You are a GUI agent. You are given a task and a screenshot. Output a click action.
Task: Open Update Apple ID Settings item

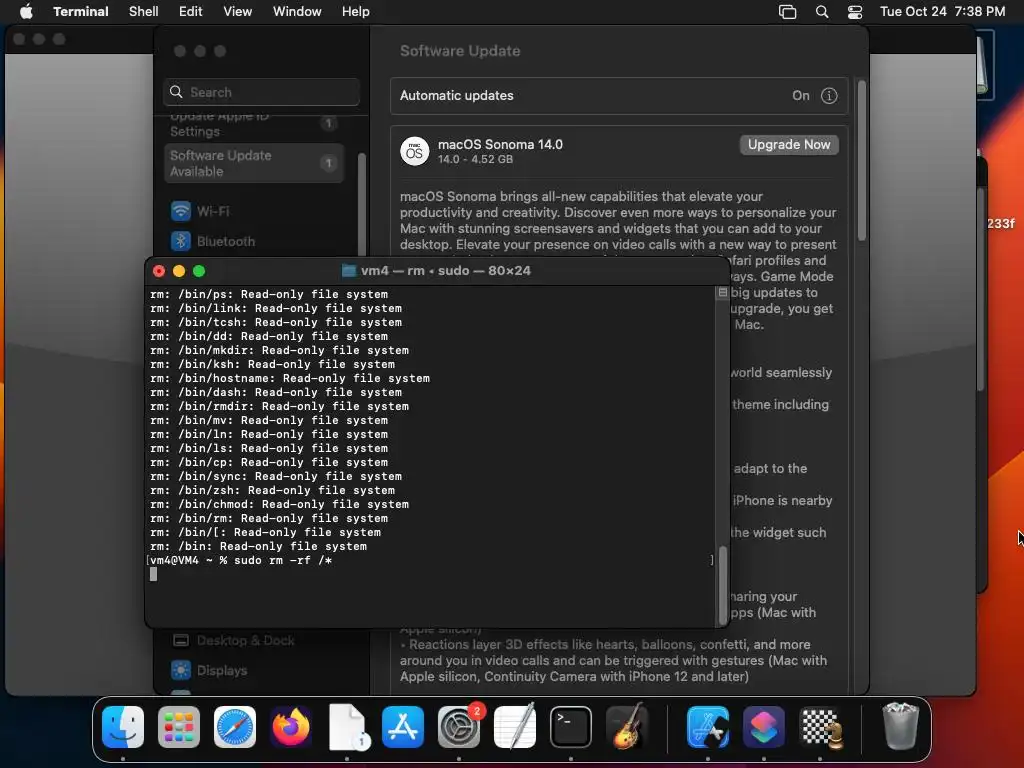point(254,124)
